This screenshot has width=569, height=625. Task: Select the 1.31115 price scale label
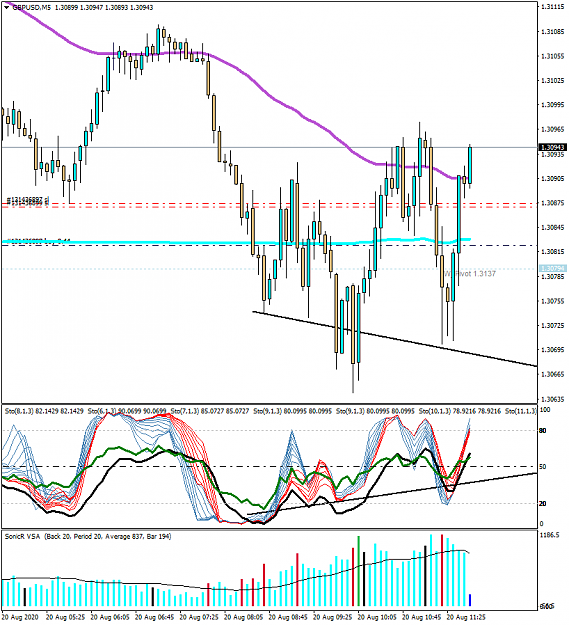click(x=553, y=7)
